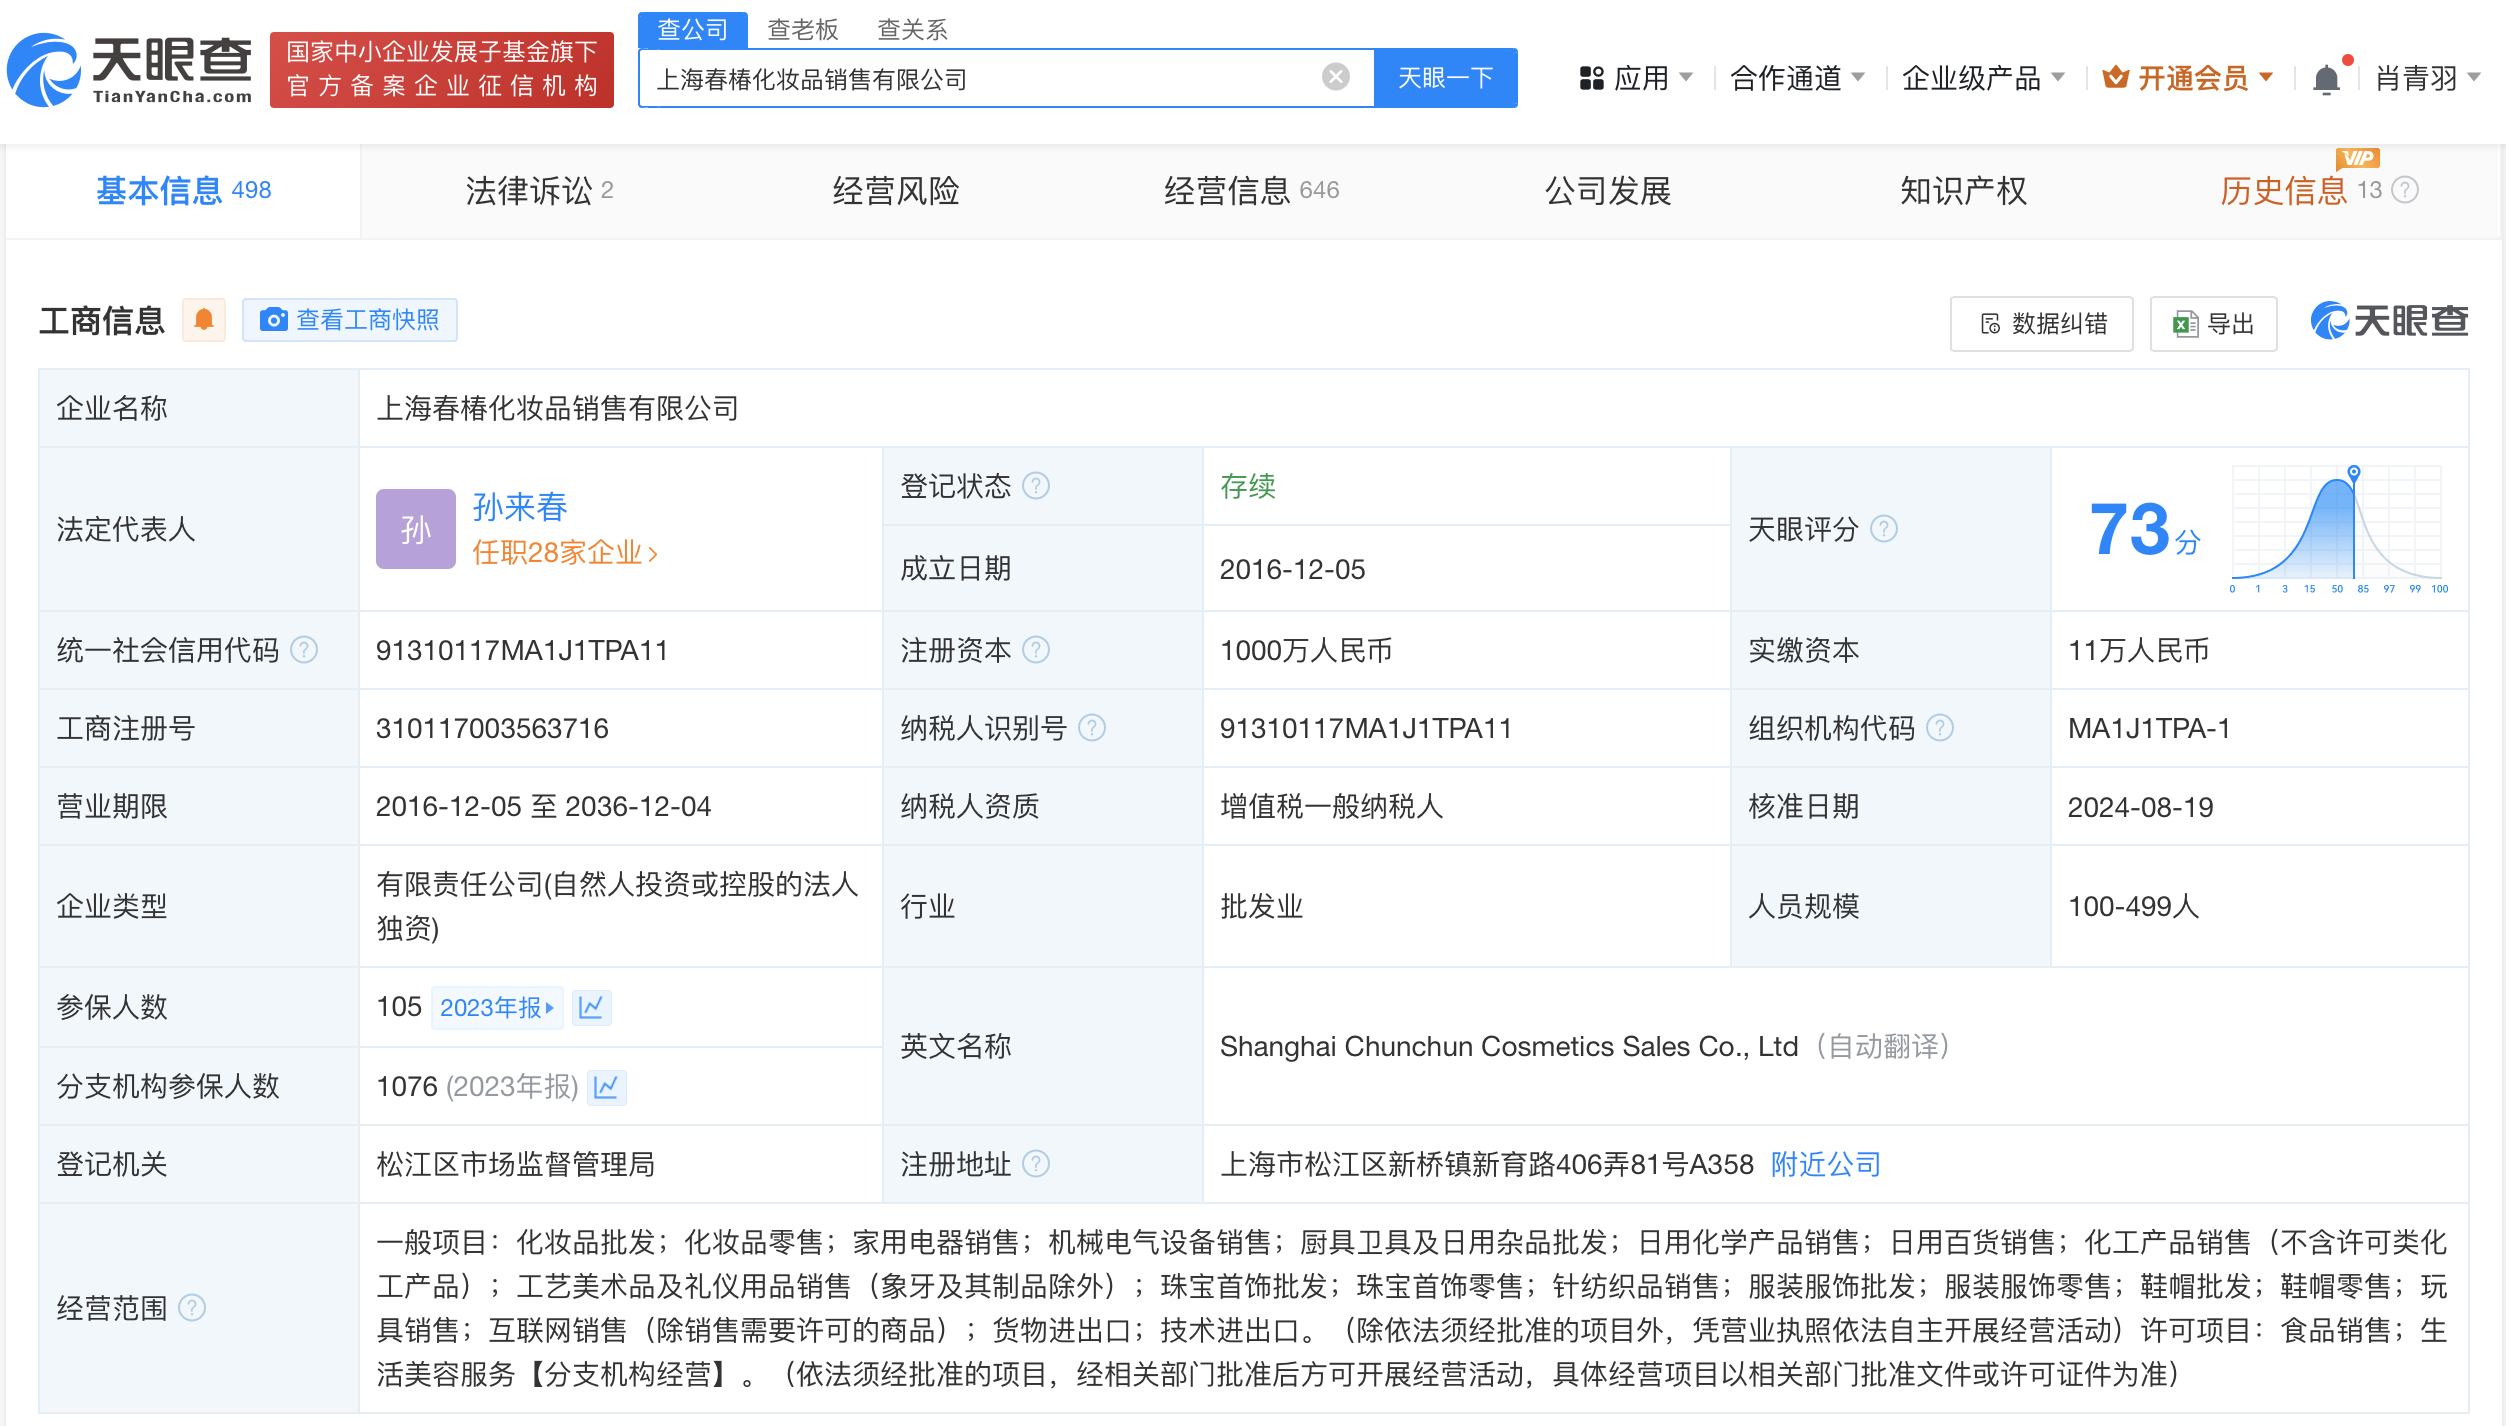Click the camera icon in 查看工商快照
The image size is (2506, 1426).
pyautogui.click(x=273, y=319)
